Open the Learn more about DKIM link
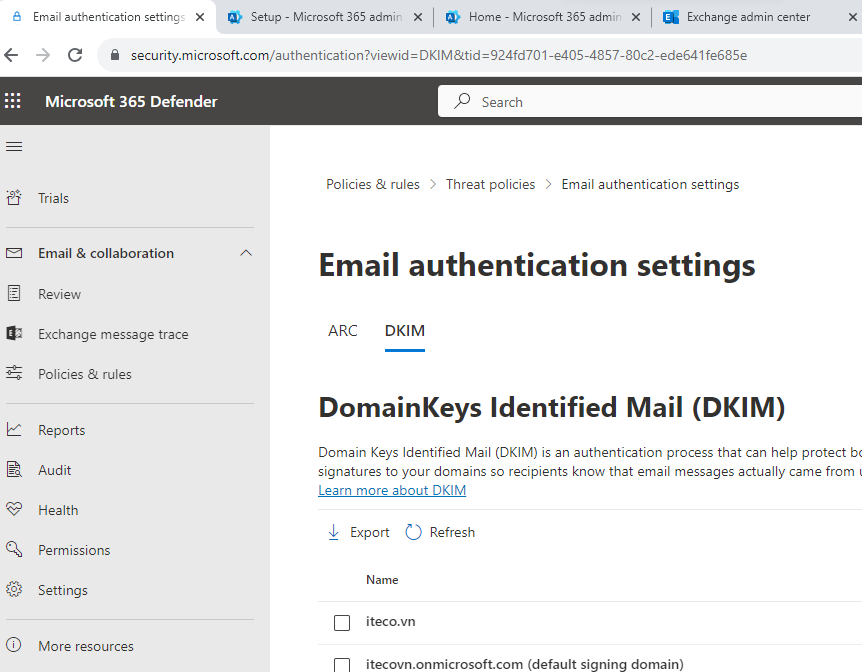 [391, 489]
